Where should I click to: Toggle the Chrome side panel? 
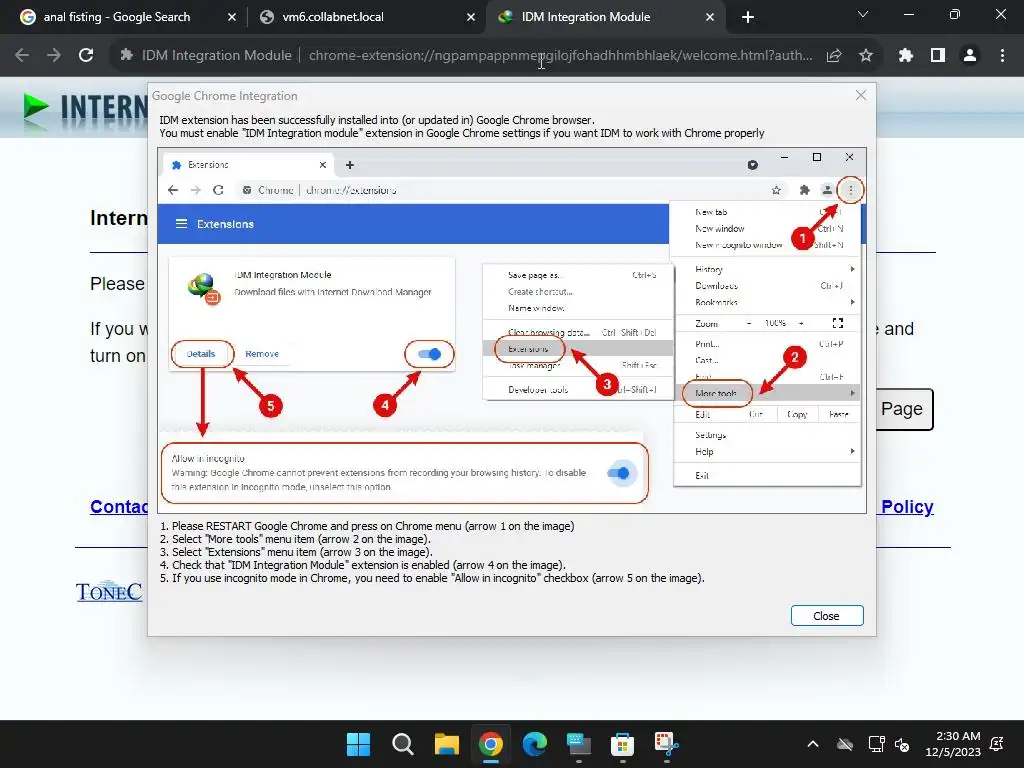tap(938, 56)
